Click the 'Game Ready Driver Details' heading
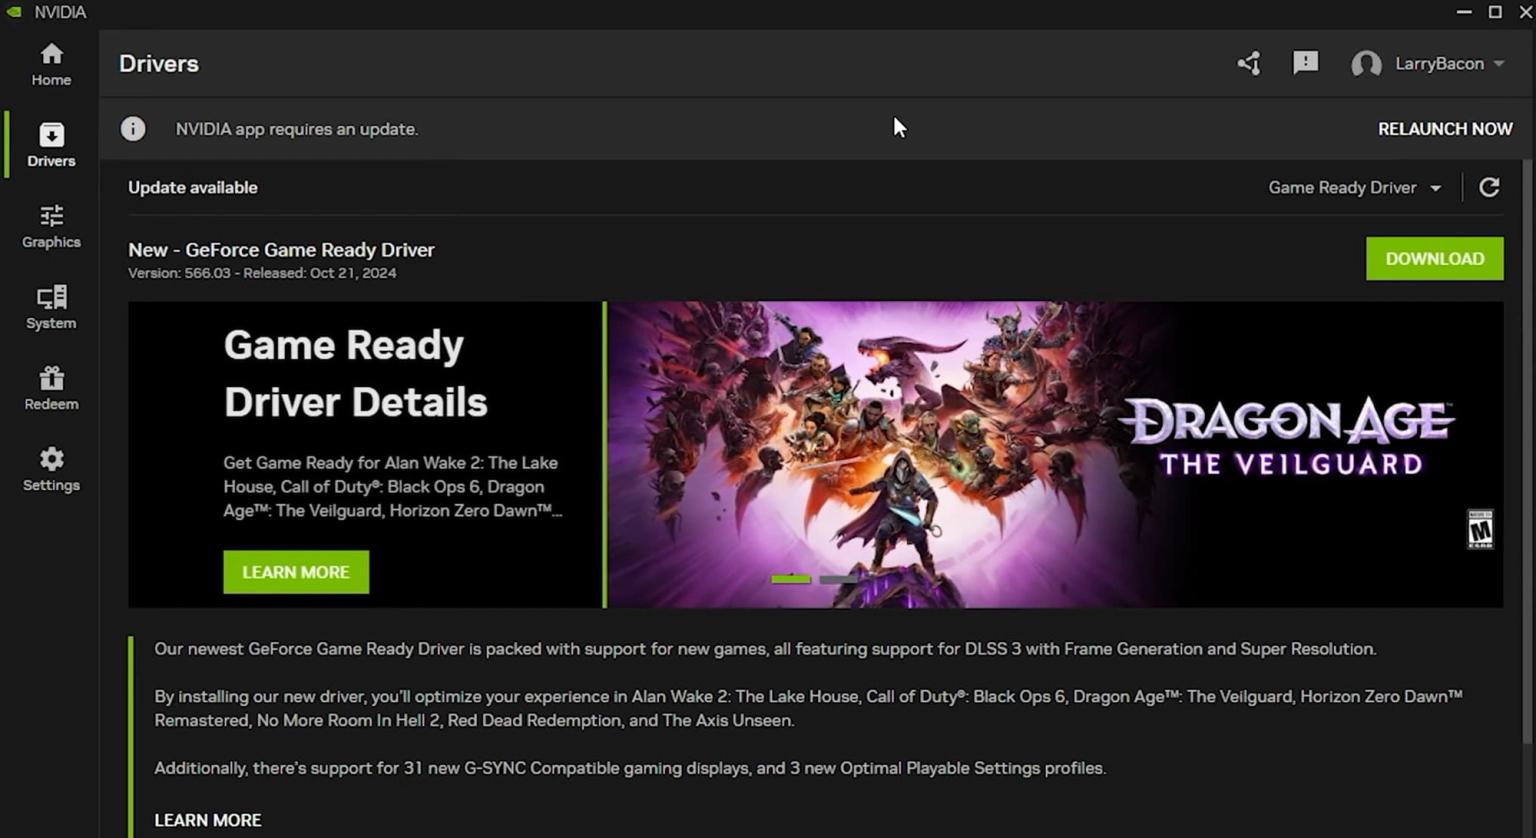The width and height of the screenshot is (1536, 838). click(x=356, y=373)
